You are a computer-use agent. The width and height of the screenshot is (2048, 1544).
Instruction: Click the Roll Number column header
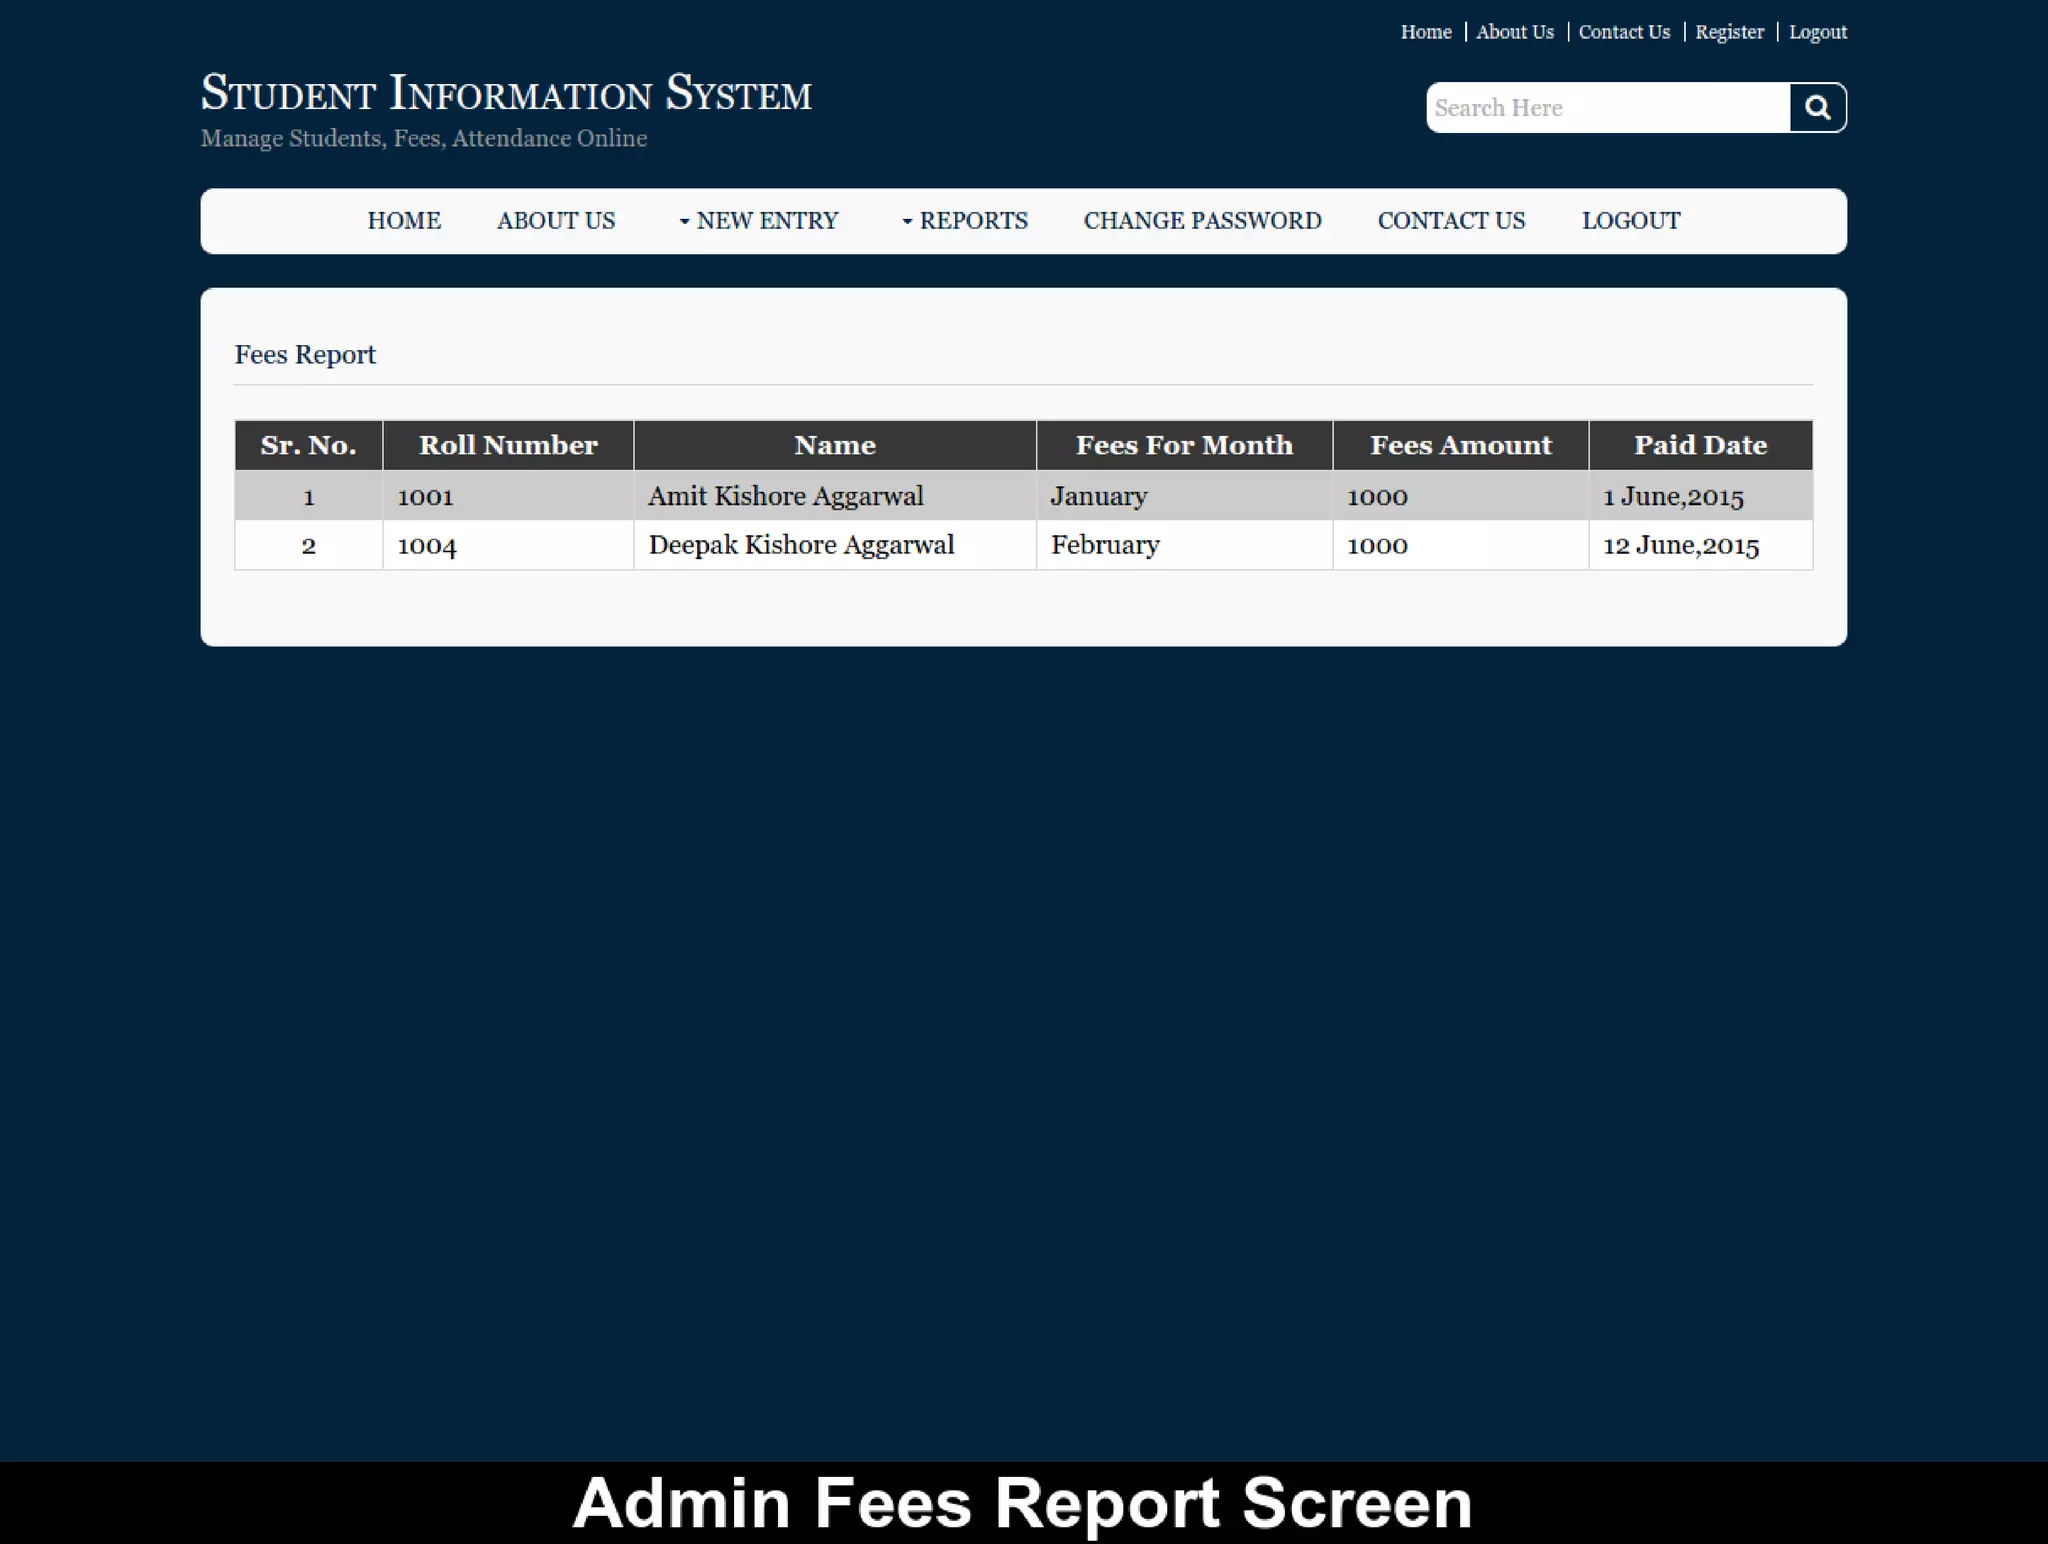click(508, 445)
